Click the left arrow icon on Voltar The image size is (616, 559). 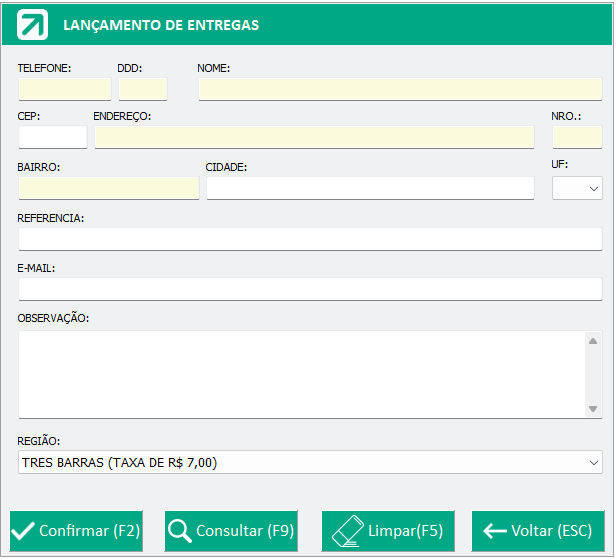click(495, 531)
